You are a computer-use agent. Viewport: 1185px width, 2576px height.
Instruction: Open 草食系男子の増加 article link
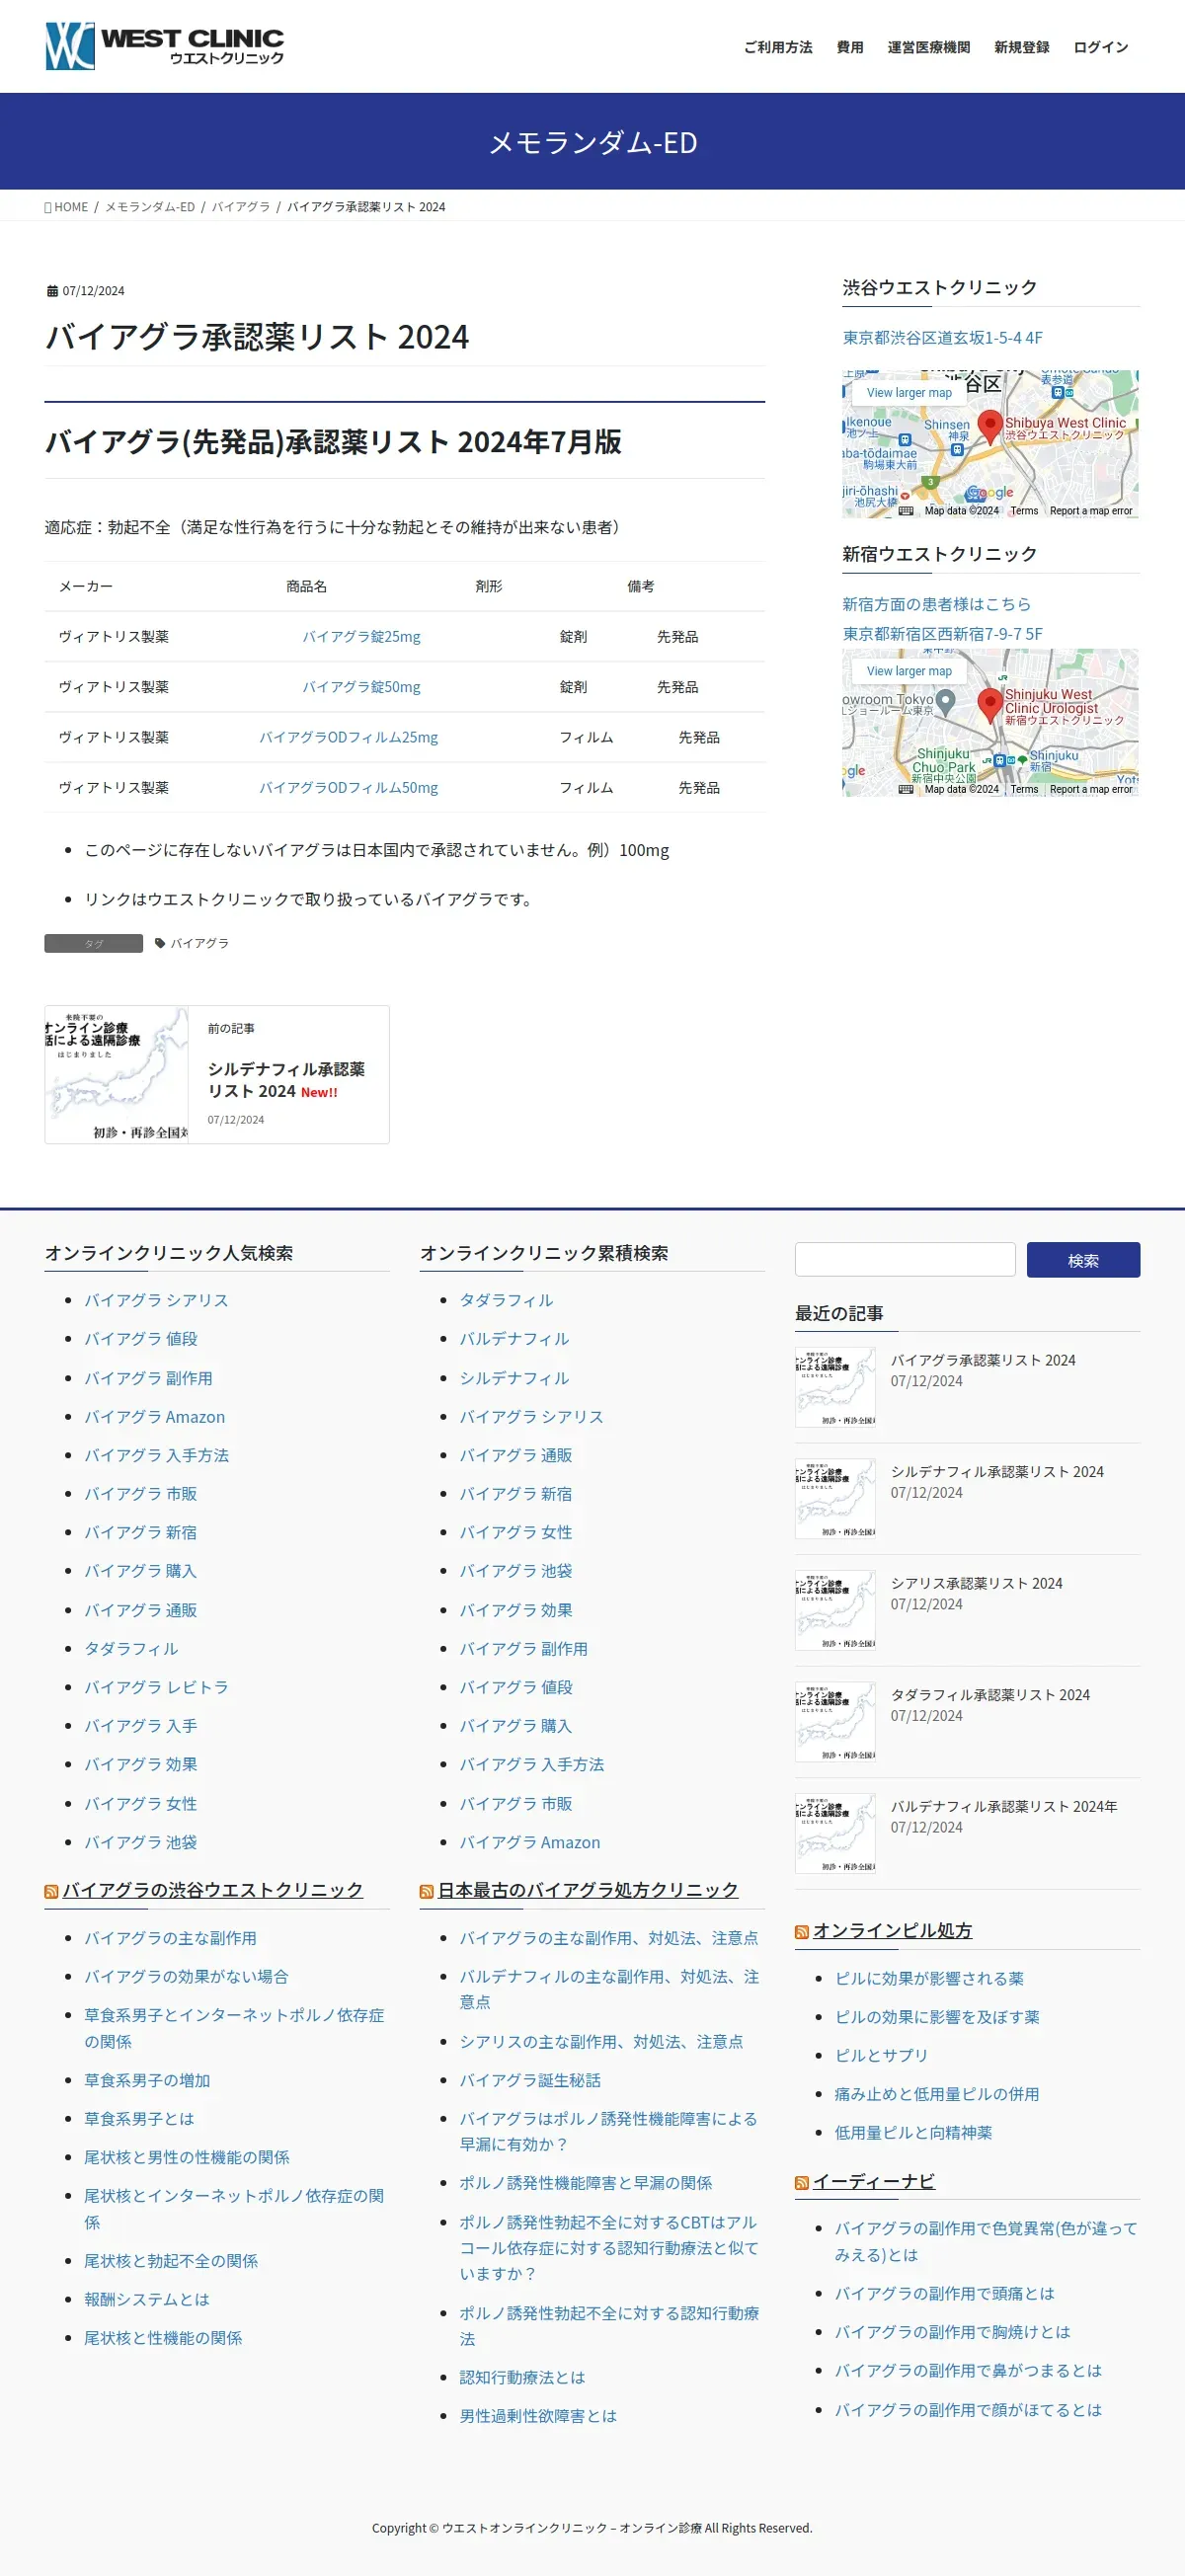[x=147, y=2080]
